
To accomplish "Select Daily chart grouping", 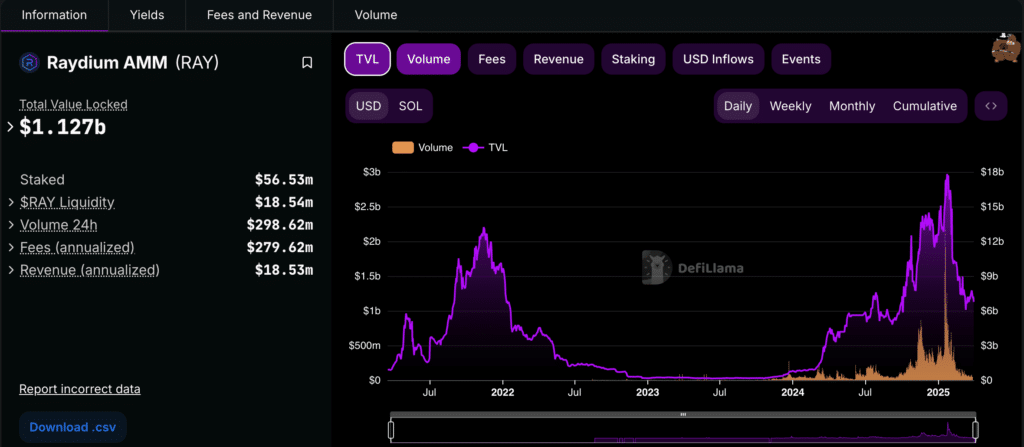I will point(738,106).
